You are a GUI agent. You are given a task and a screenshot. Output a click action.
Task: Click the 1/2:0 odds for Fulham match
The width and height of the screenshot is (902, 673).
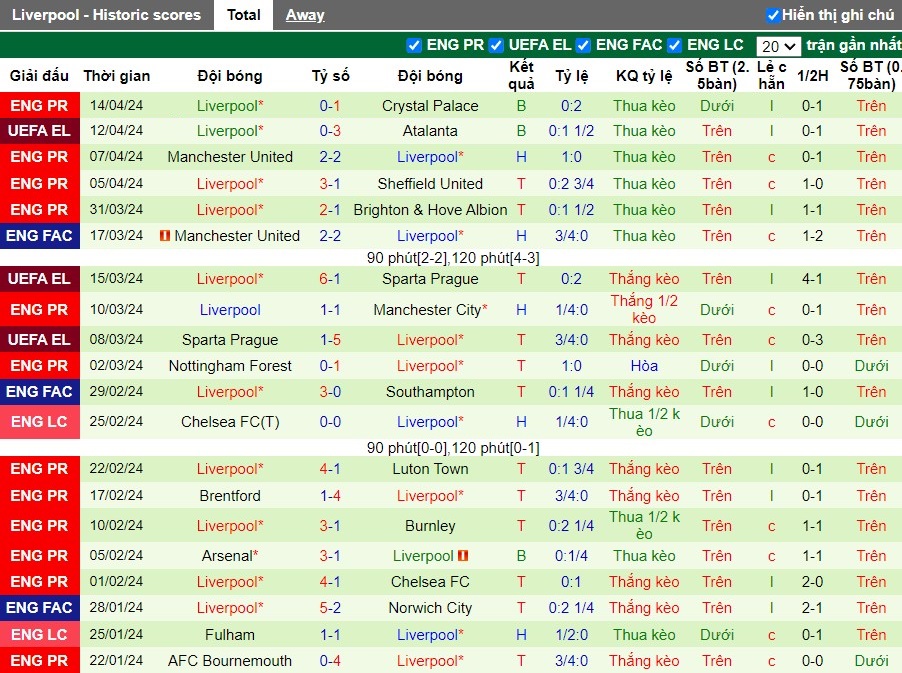571,635
